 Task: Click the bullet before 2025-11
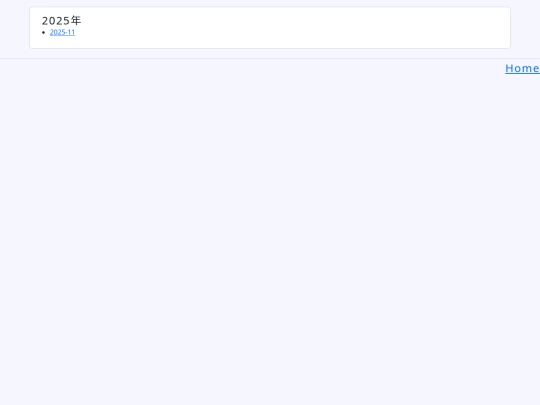43,32
